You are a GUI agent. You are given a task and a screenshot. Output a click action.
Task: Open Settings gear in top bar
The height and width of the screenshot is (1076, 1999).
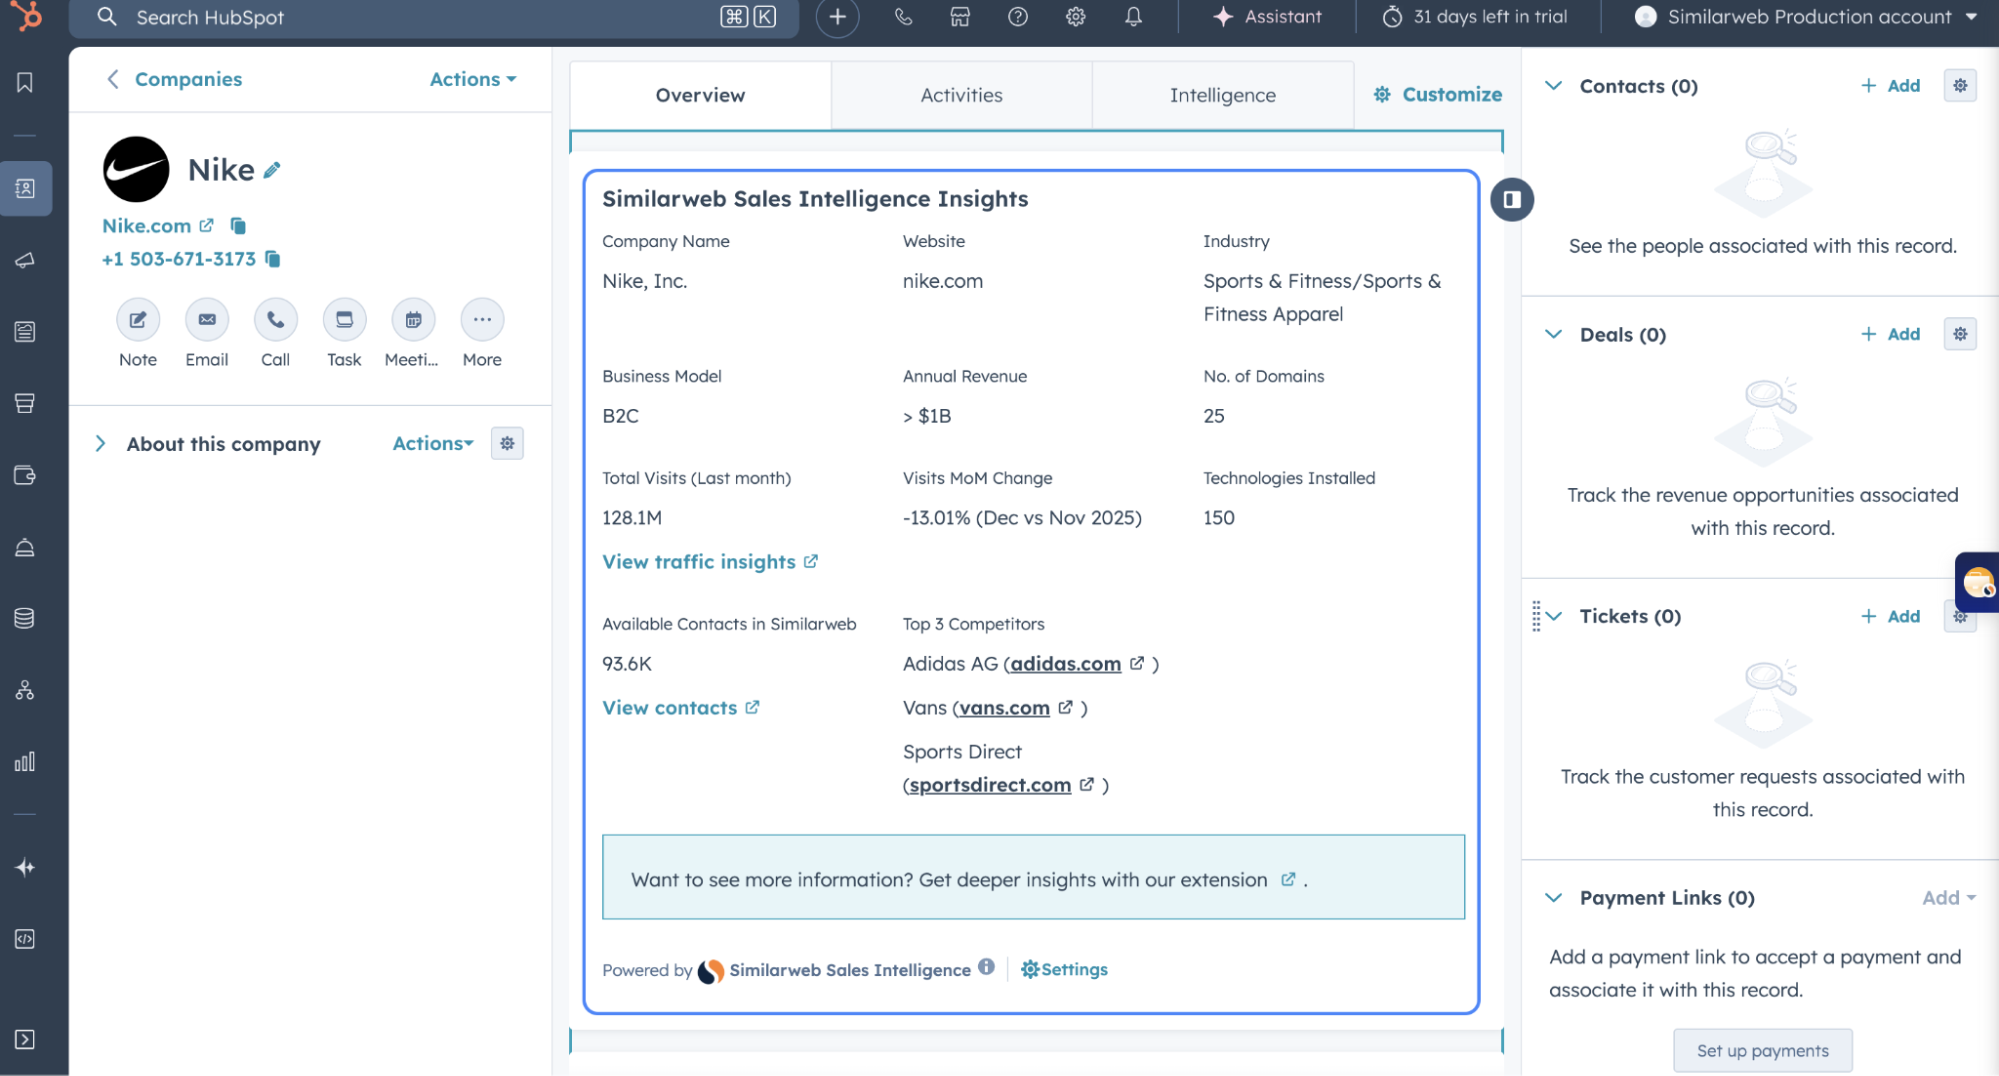tap(1076, 17)
